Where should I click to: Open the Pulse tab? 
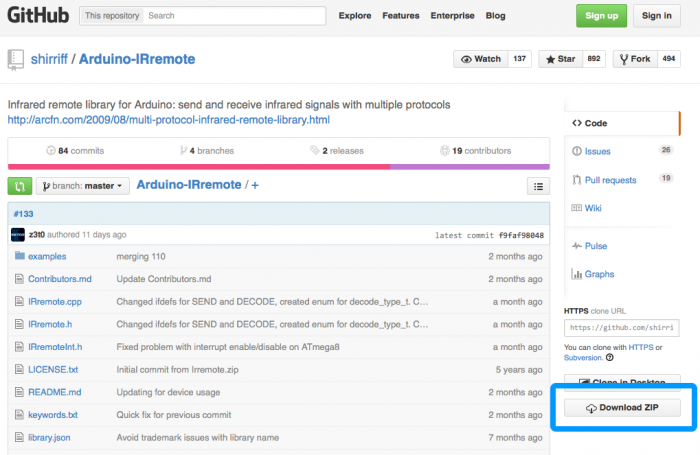click(x=596, y=246)
